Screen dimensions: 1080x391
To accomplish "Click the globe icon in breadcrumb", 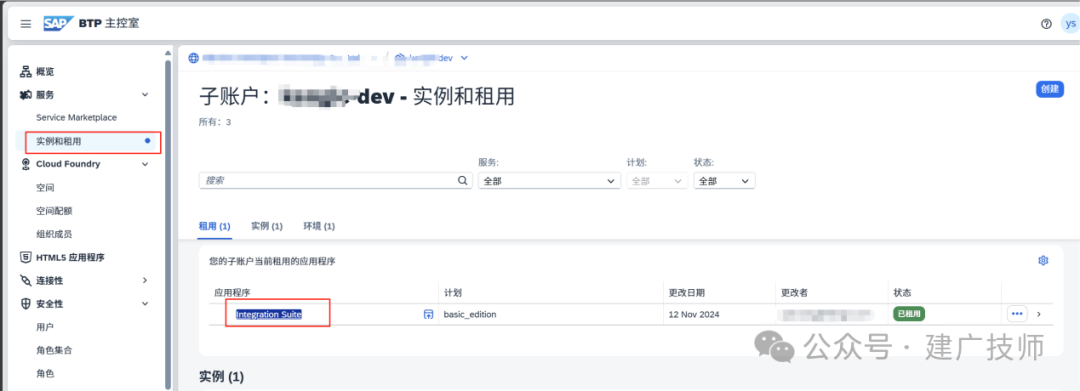I will coord(193,58).
